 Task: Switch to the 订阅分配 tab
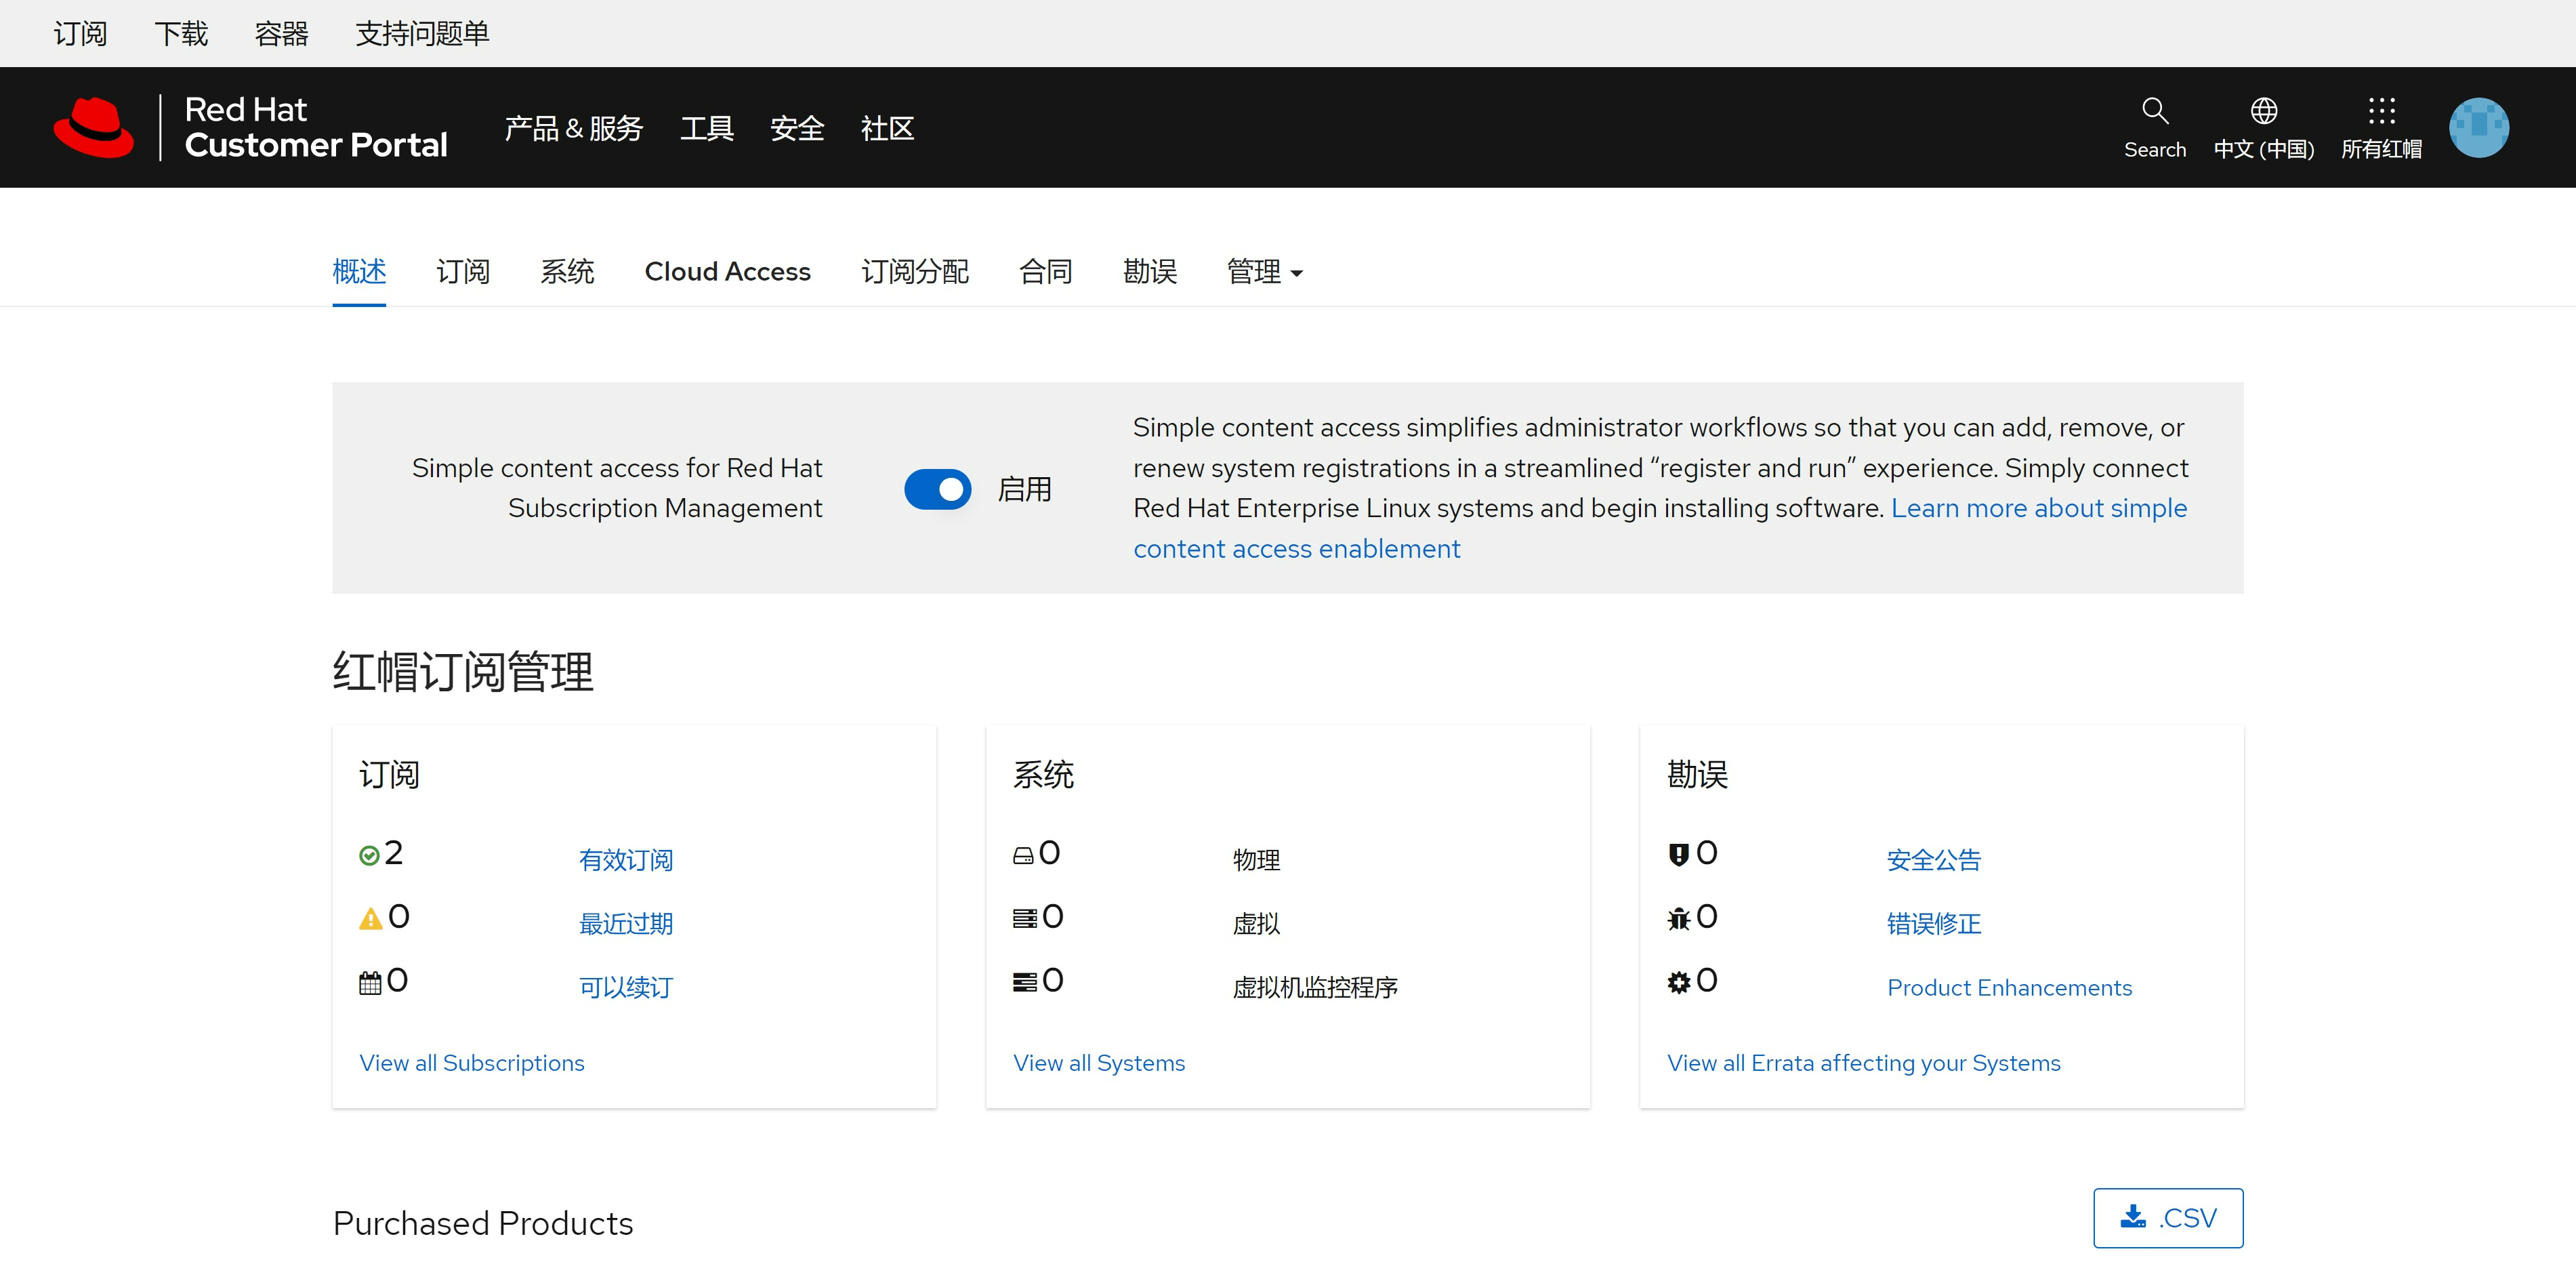[x=914, y=271]
